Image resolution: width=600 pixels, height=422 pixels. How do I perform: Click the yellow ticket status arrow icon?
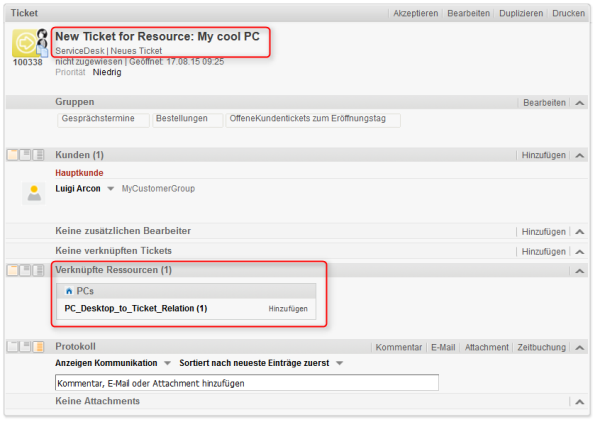pos(25,43)
